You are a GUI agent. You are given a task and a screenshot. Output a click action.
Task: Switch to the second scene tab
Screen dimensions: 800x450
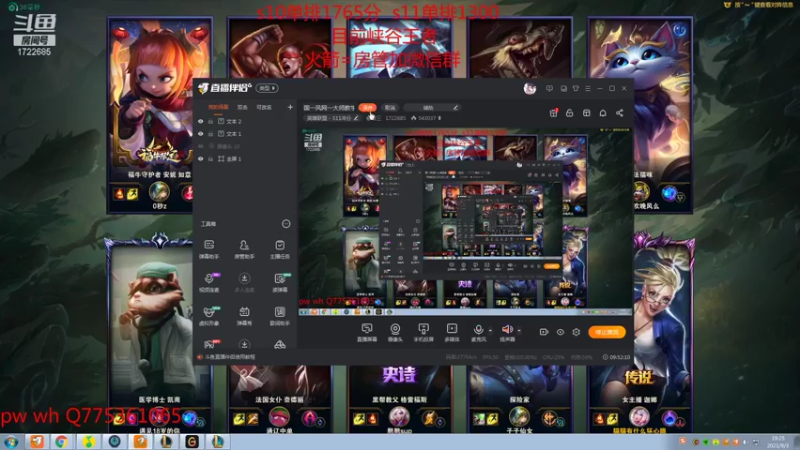pos(242,107)
